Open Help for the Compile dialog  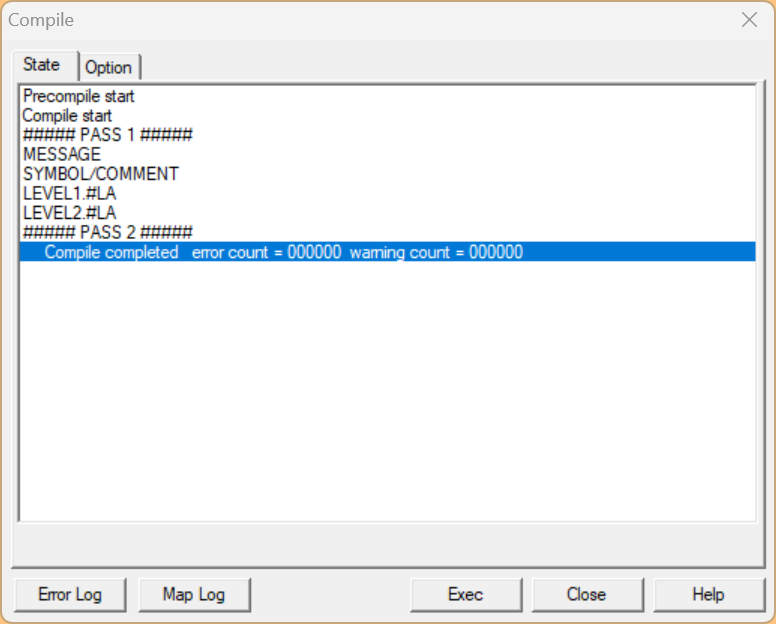coord(709,594)
